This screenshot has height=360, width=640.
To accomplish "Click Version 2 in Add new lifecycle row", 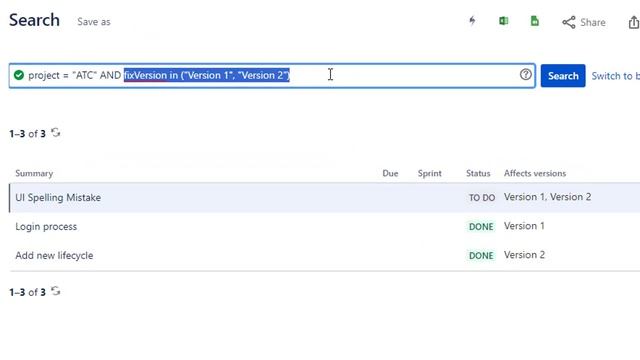I will coord(524,255).
